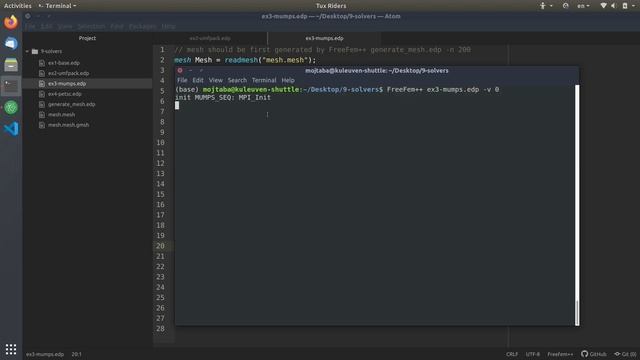Open Thunderbird mail from the dock
The image size is (640, 360).
click(11, 43)
